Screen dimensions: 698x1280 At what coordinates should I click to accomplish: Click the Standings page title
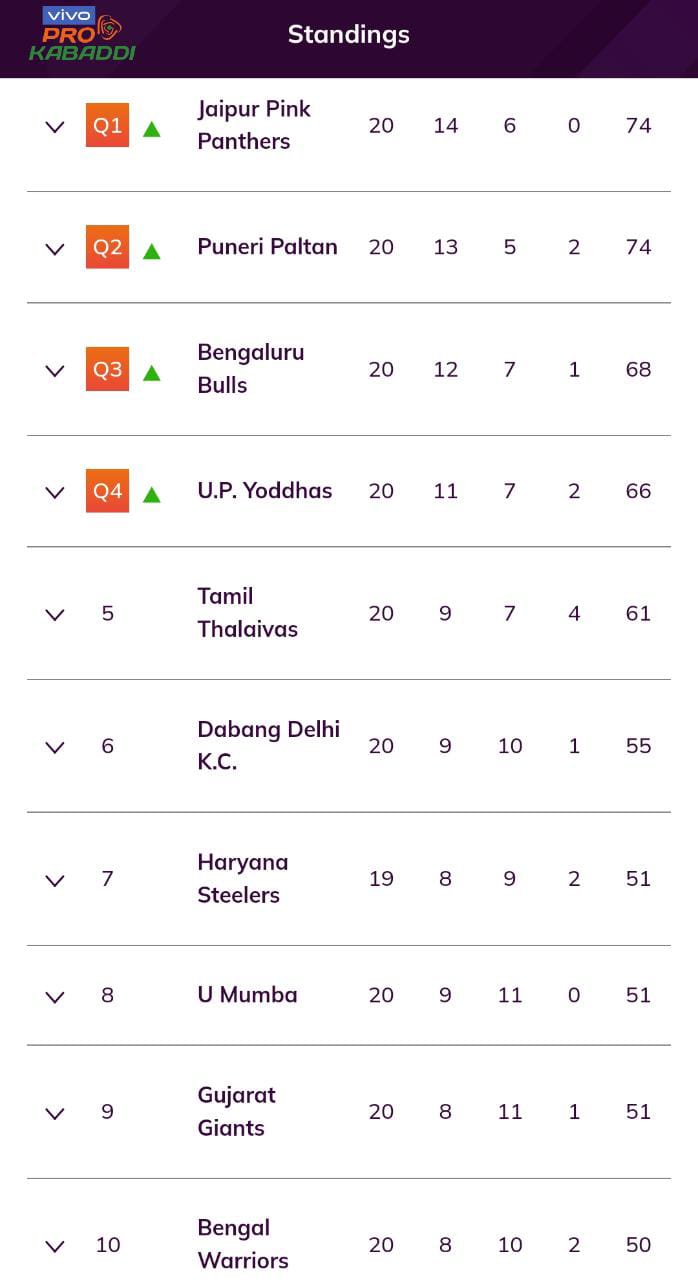[x=348, y=34]
